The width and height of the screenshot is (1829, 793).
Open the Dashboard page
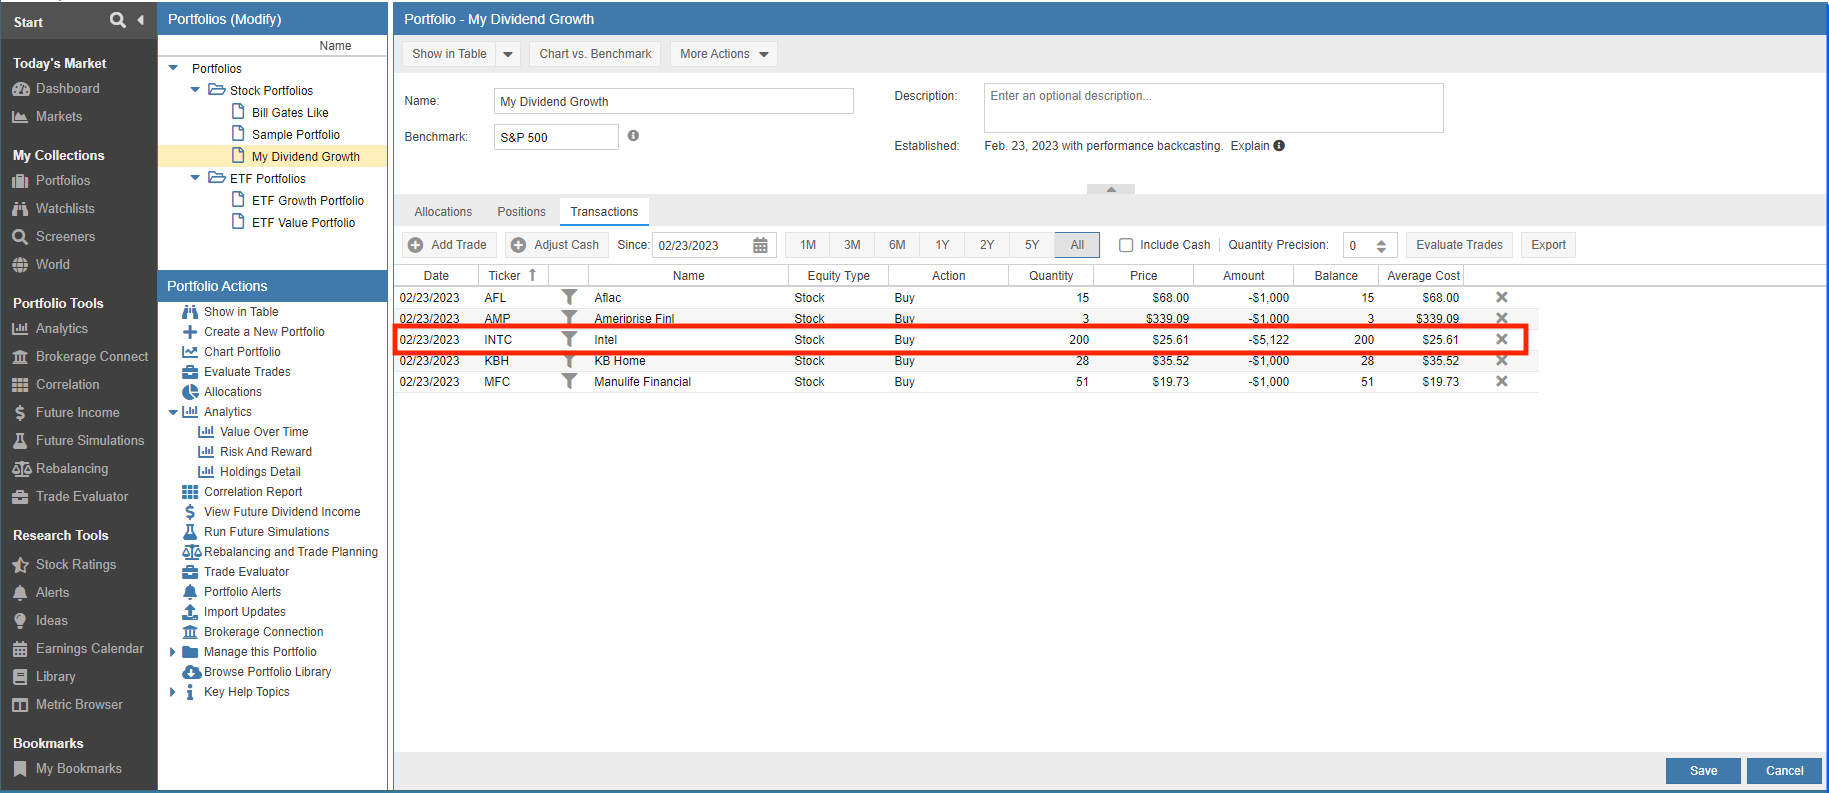tap(67, 89)
